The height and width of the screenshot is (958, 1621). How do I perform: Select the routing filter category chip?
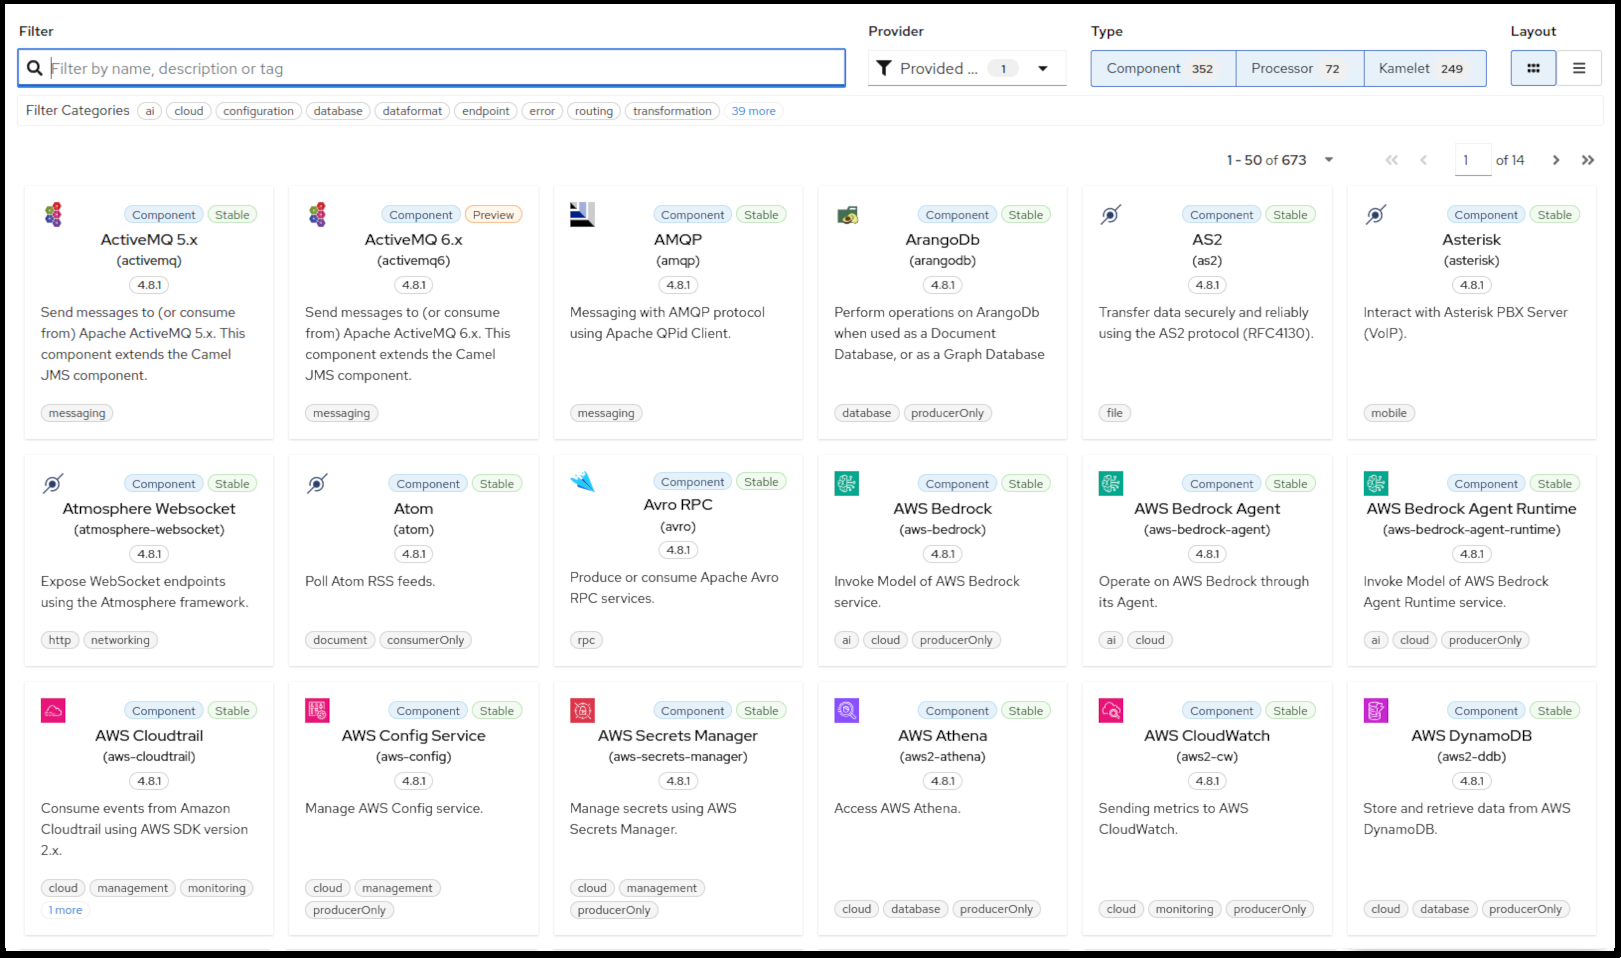[593, 111]
